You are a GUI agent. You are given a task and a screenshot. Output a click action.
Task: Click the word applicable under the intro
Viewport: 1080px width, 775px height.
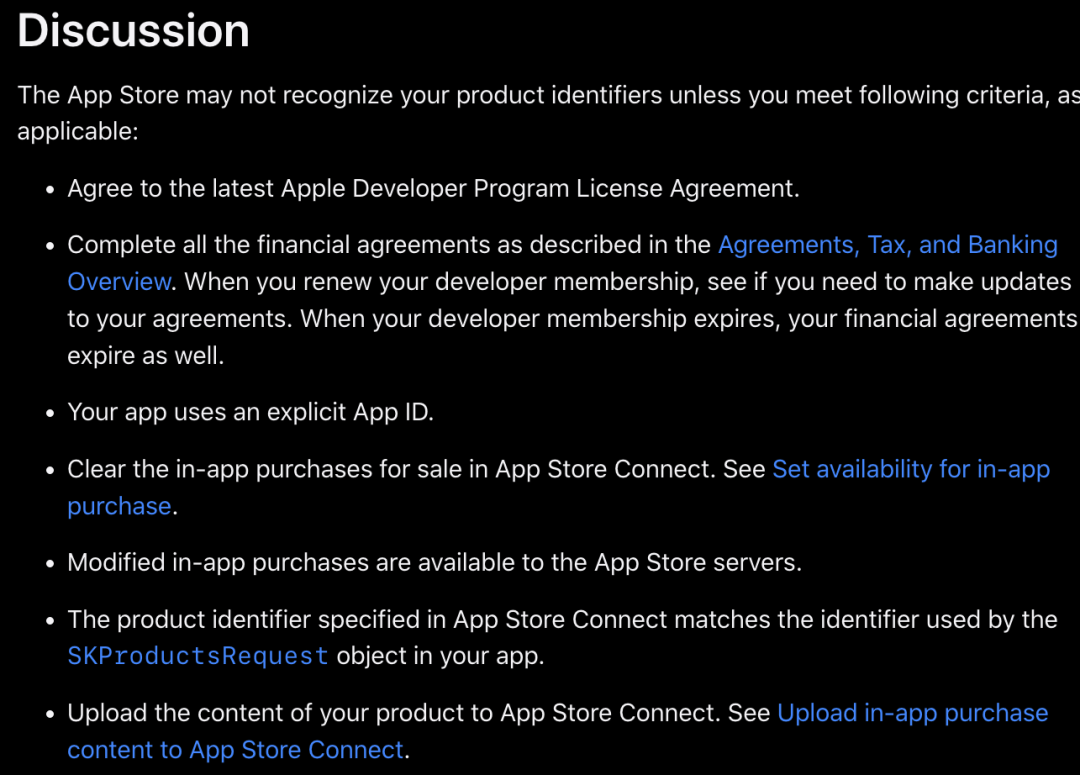77,131
